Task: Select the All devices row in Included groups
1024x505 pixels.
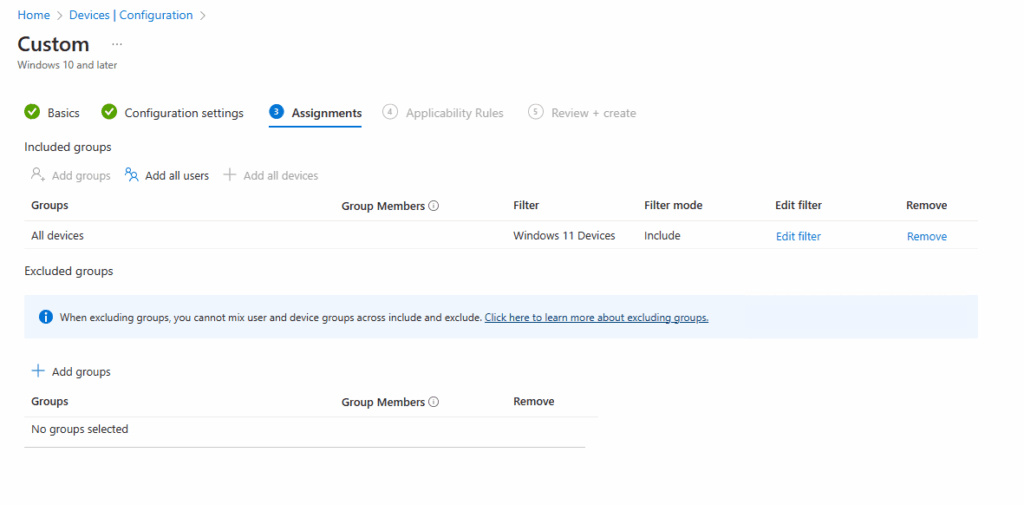Action: point(58,236)
